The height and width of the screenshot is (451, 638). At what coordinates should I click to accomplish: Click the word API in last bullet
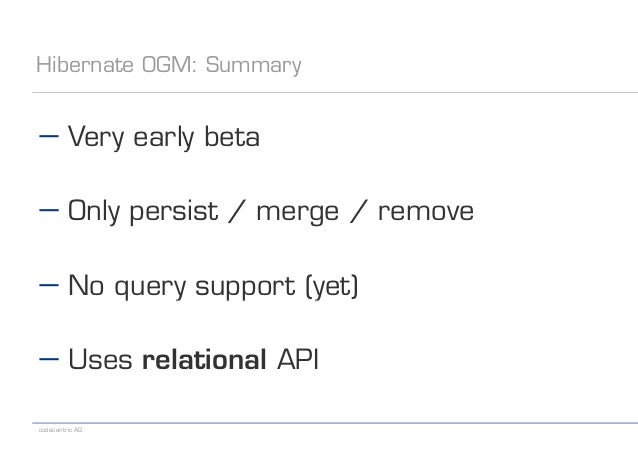(x=297, y=359)
